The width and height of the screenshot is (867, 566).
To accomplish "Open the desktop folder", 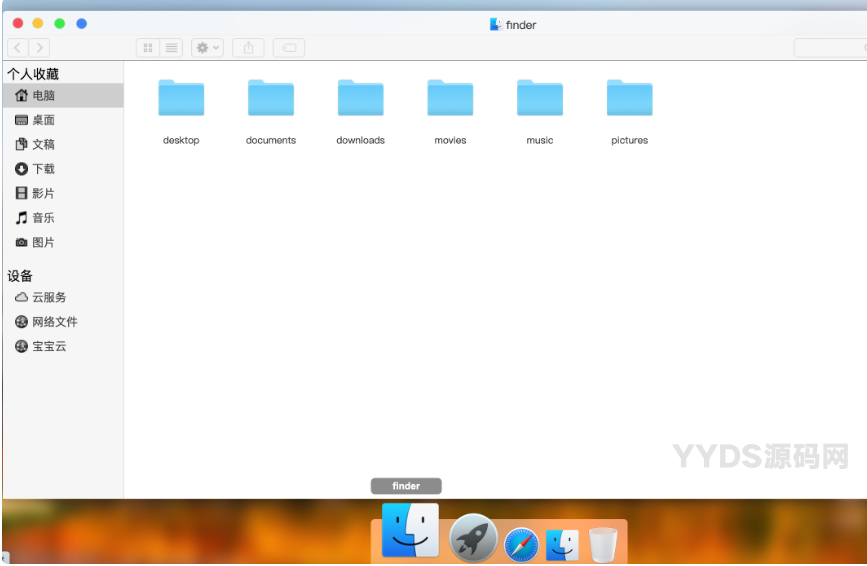I will [181, 99].
